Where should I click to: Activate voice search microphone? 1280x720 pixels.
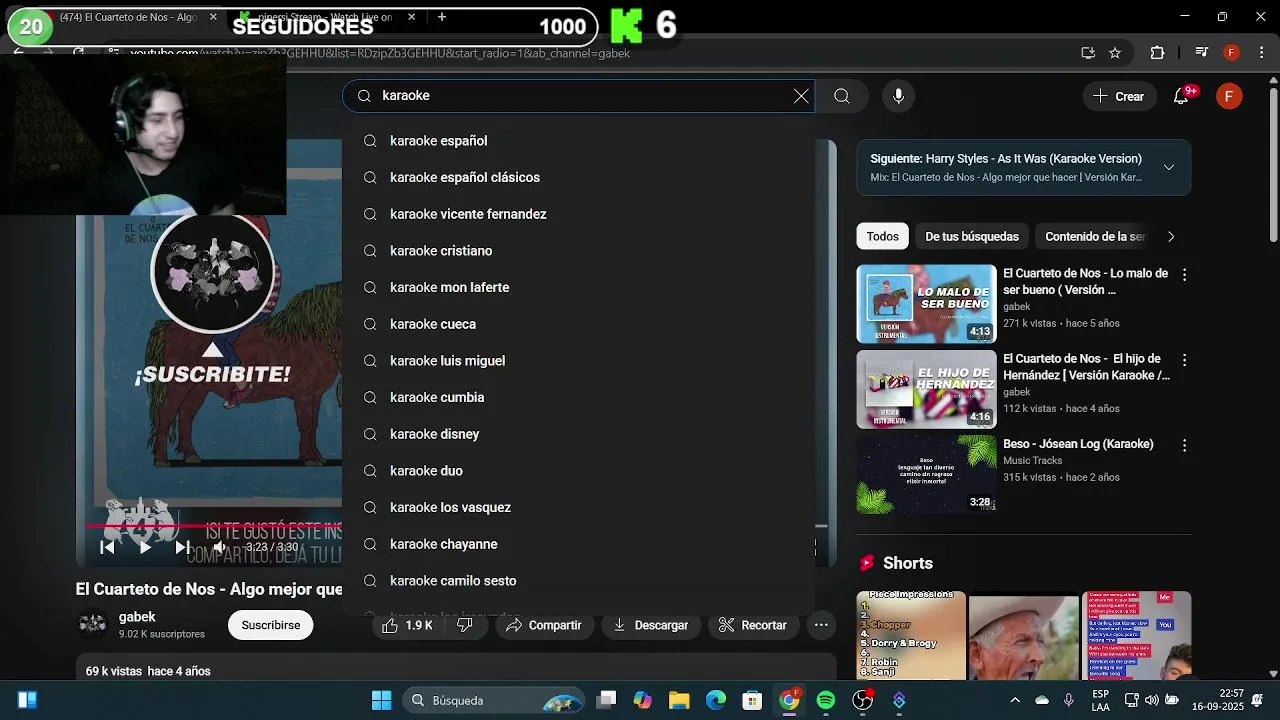898,96
